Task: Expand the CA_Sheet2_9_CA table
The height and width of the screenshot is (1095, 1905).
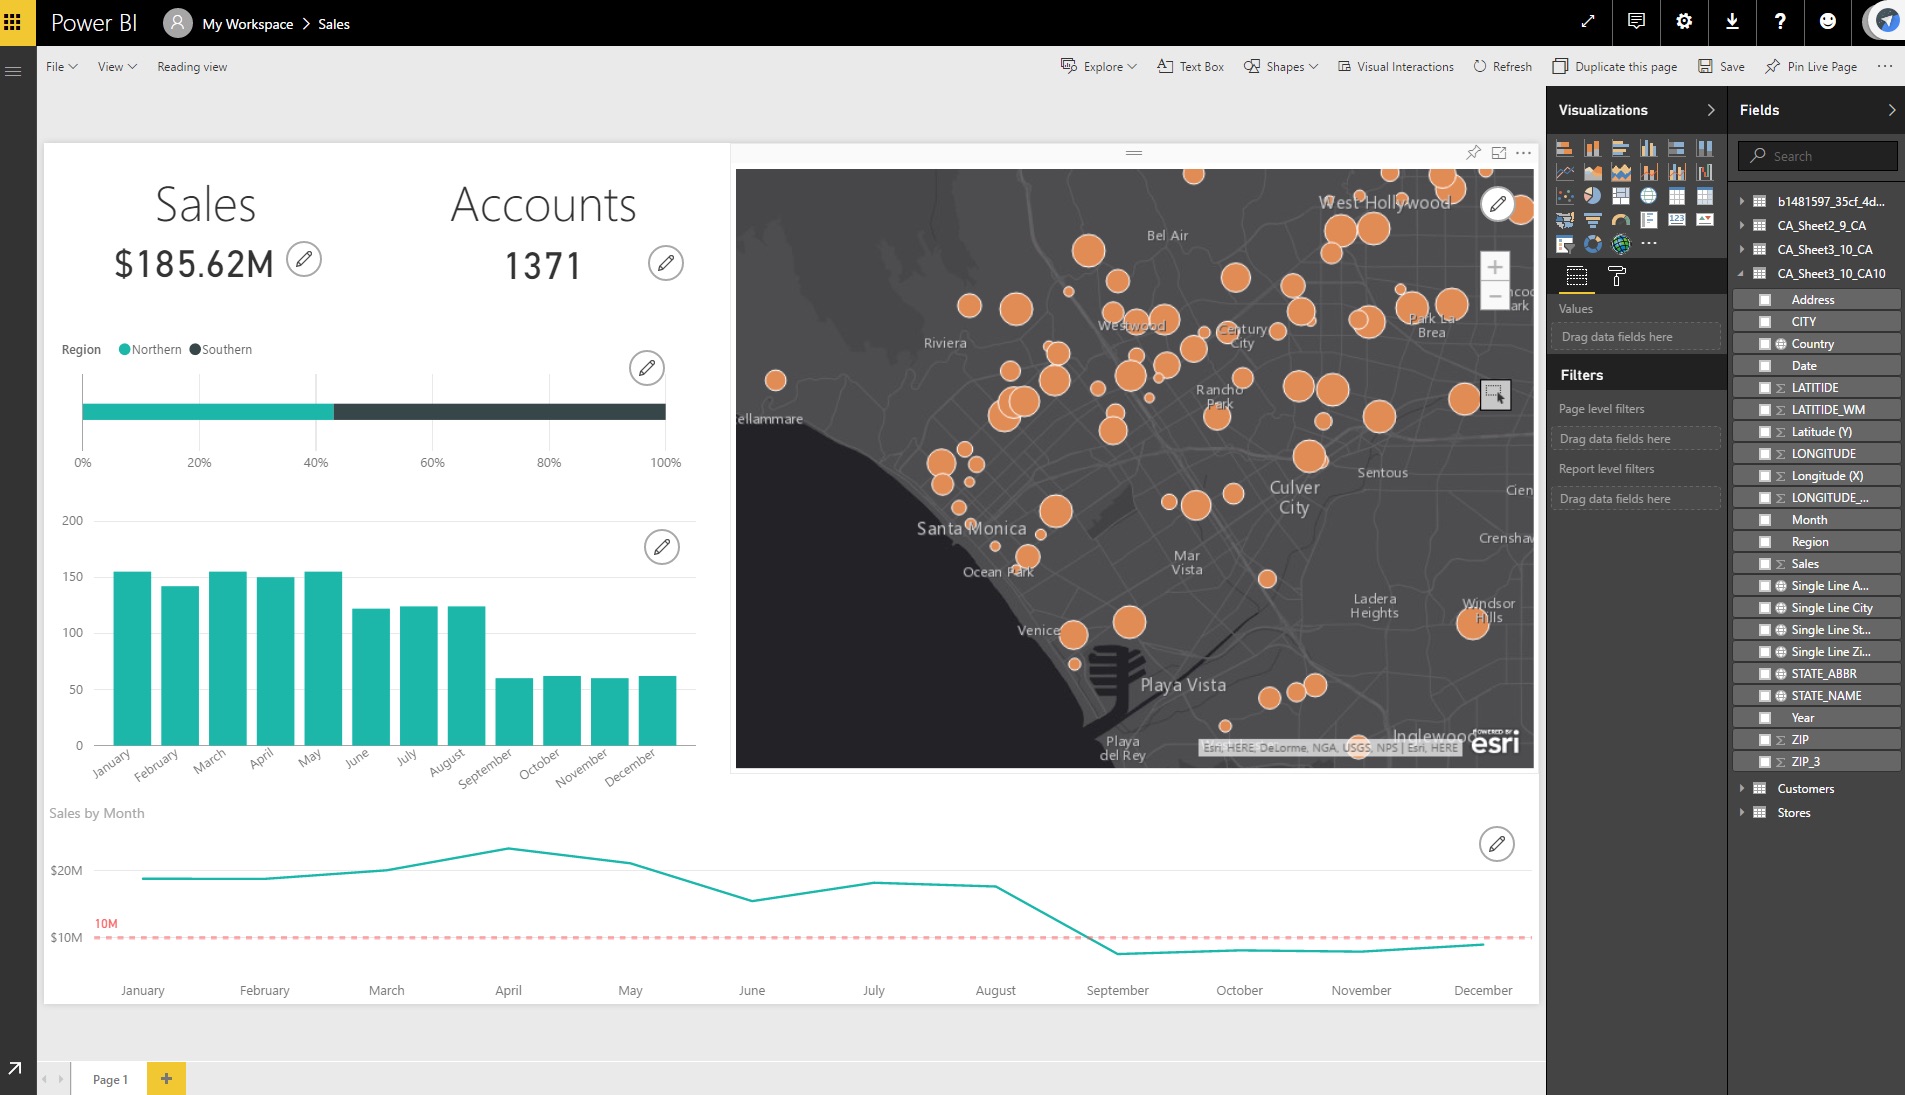Action: point(1741,226)
